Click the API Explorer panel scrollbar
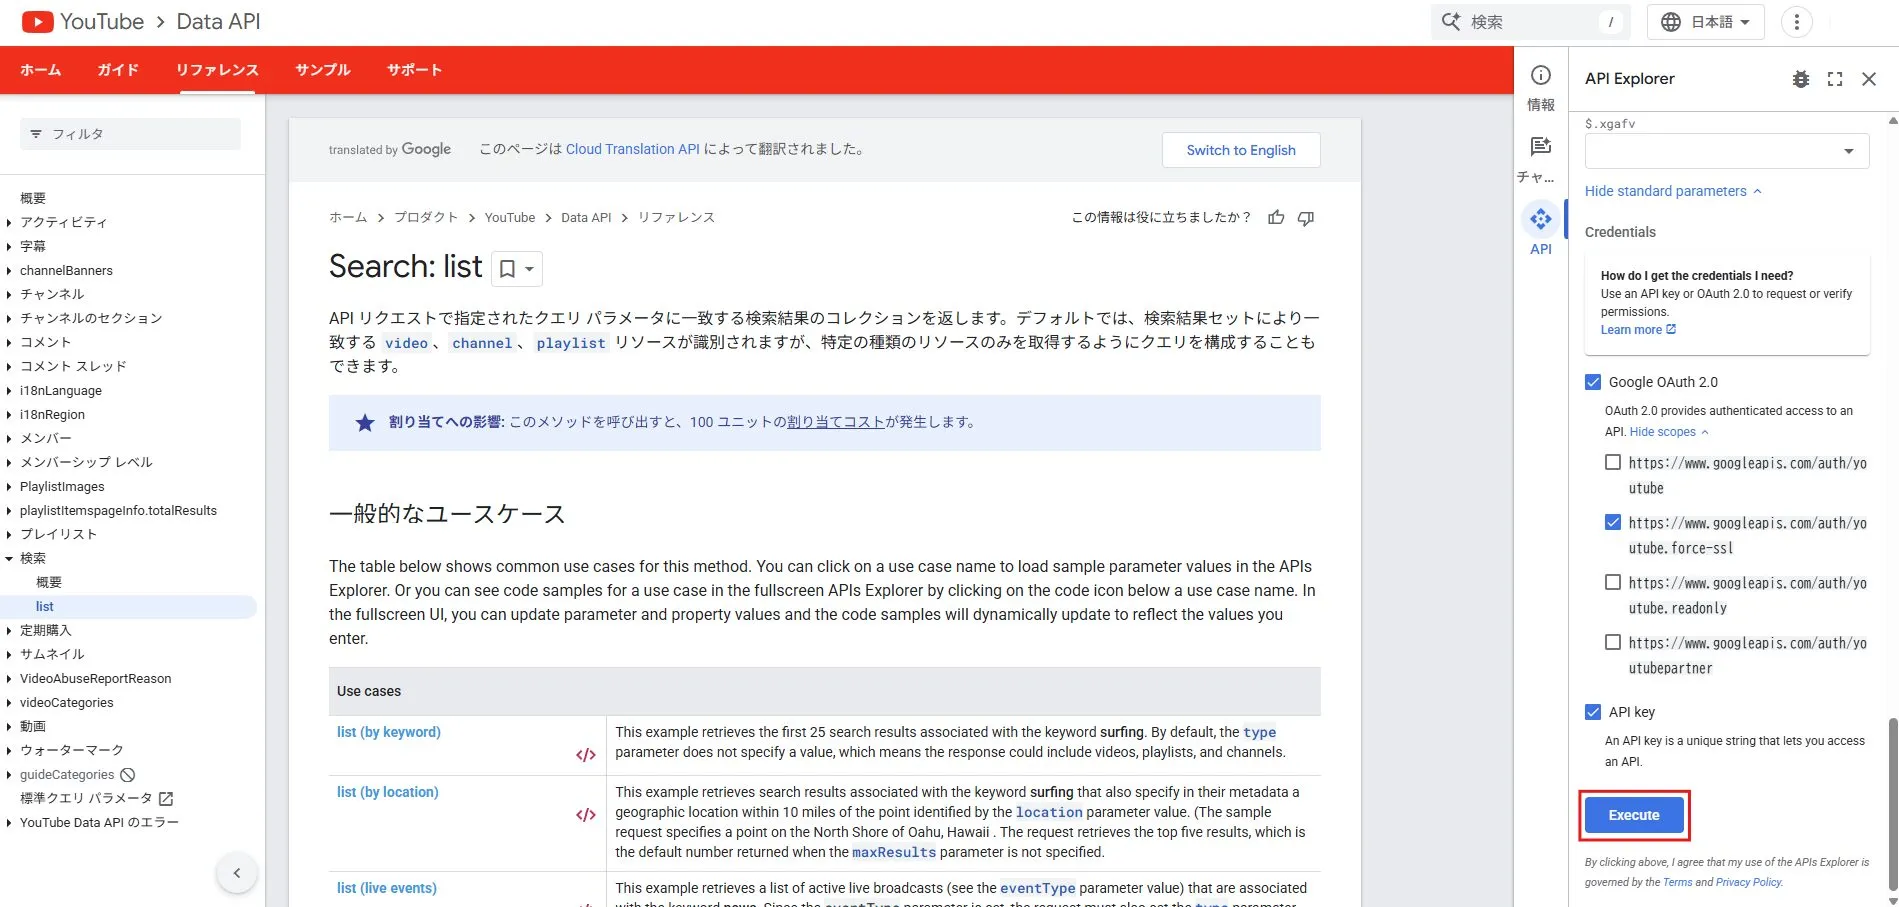This screenshot has height=907, width=1899. 1892,802
